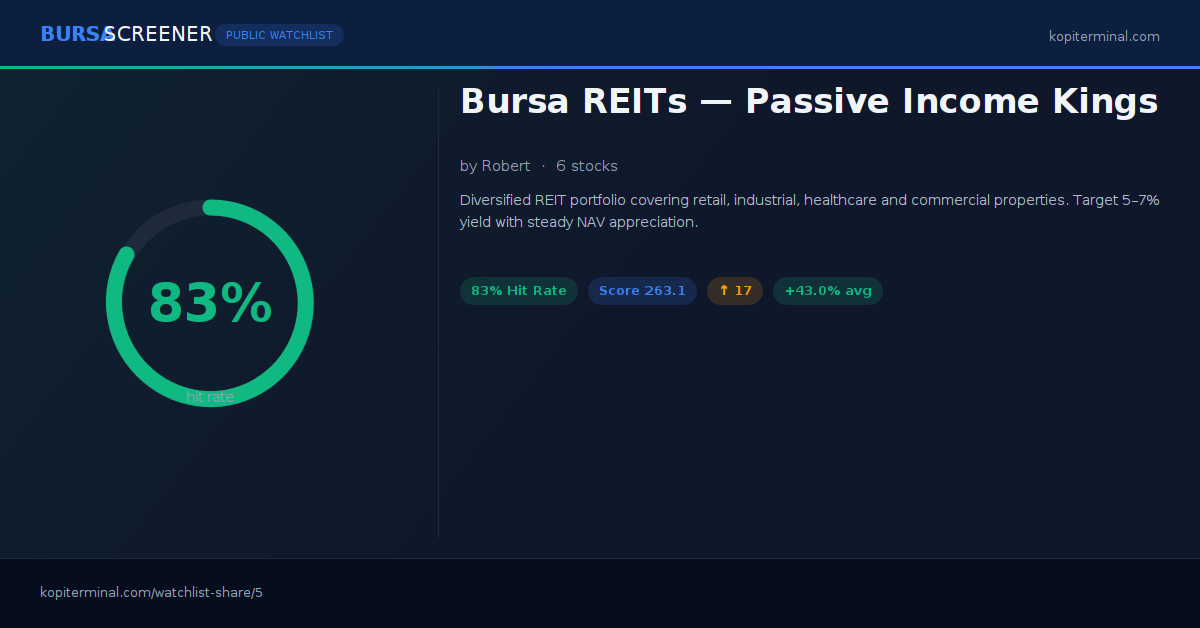The height and width of the screenshot is (628, 1200).
Task: Select the author name Robert
Action: [506, 166]
